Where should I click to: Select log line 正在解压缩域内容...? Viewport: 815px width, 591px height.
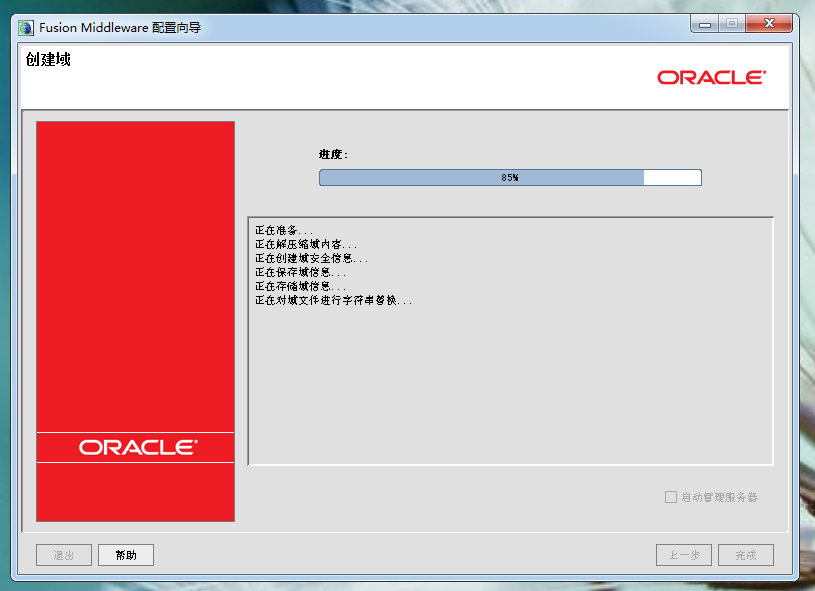pyautogui.click(x=306, y=244)
